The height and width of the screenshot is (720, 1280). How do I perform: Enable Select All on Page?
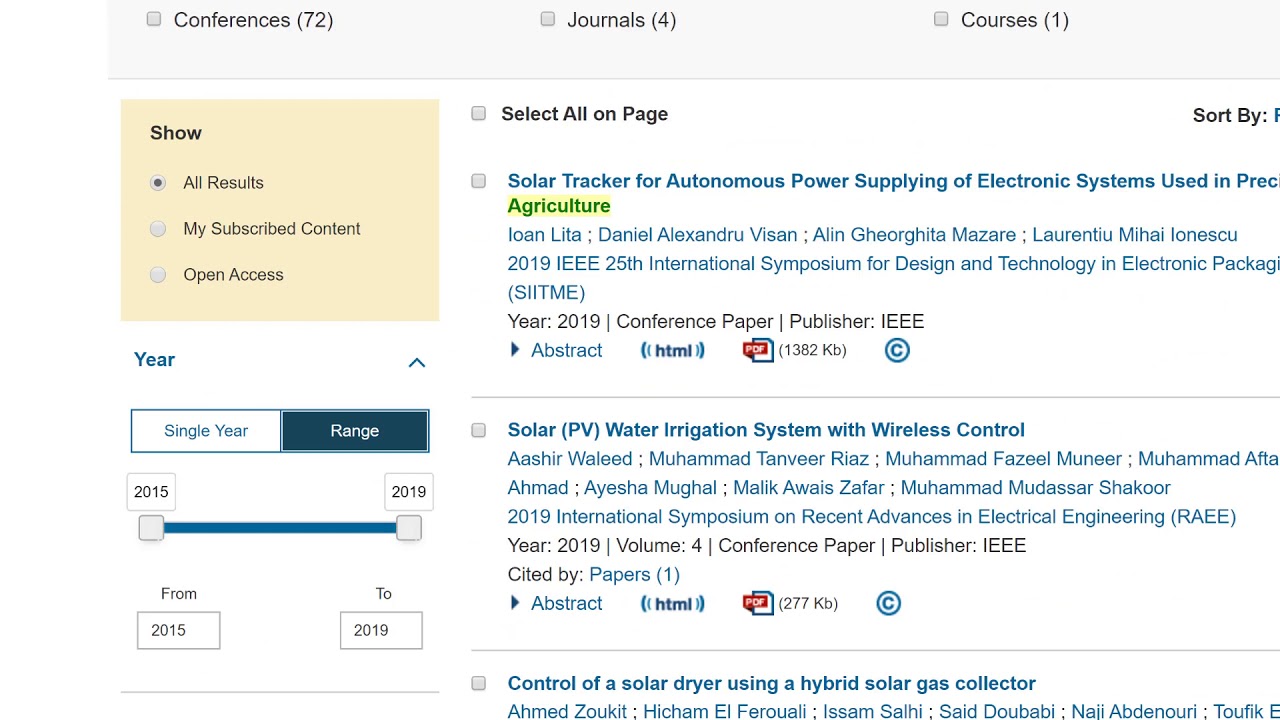pyautogui.click(x=479, y=114)
